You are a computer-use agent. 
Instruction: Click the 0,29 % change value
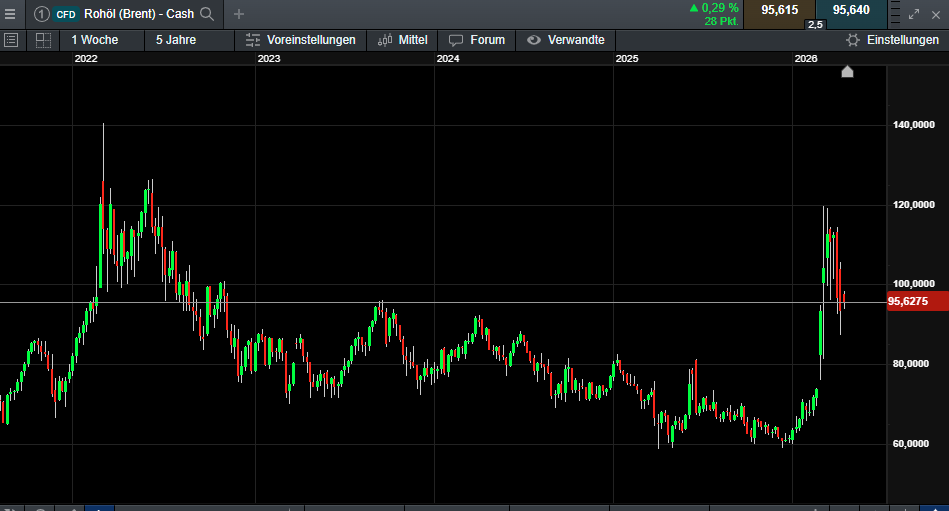tap(720, 8)
